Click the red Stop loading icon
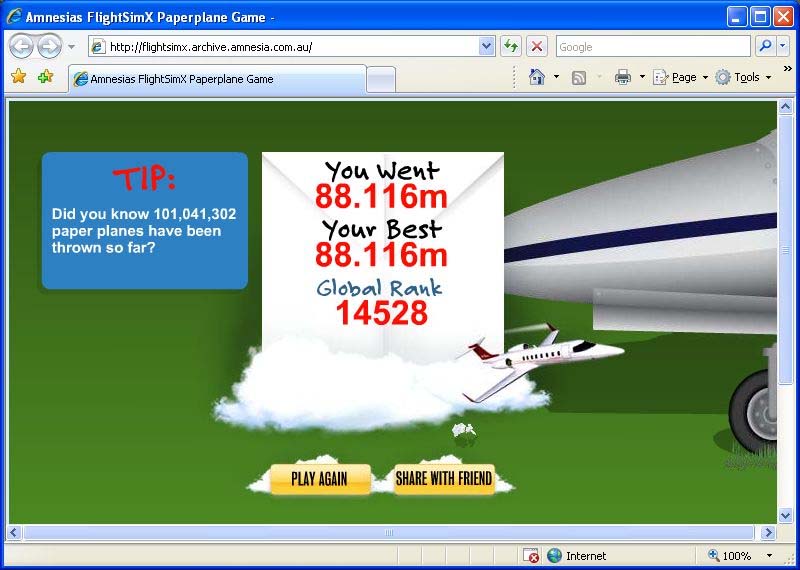This screenshot has height=570, width=800. coord(536,47)
